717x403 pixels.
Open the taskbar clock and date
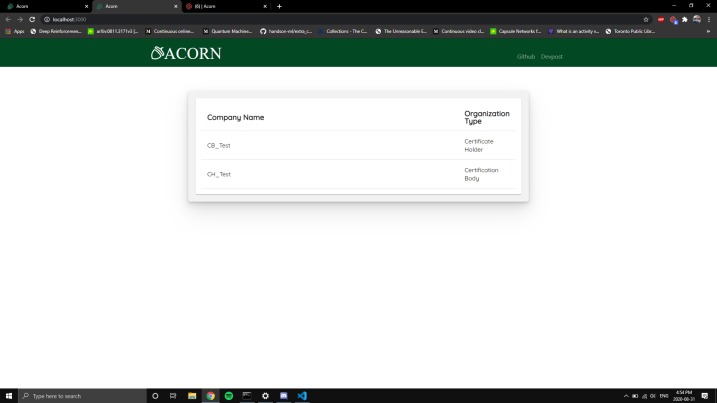click(684, 396)
